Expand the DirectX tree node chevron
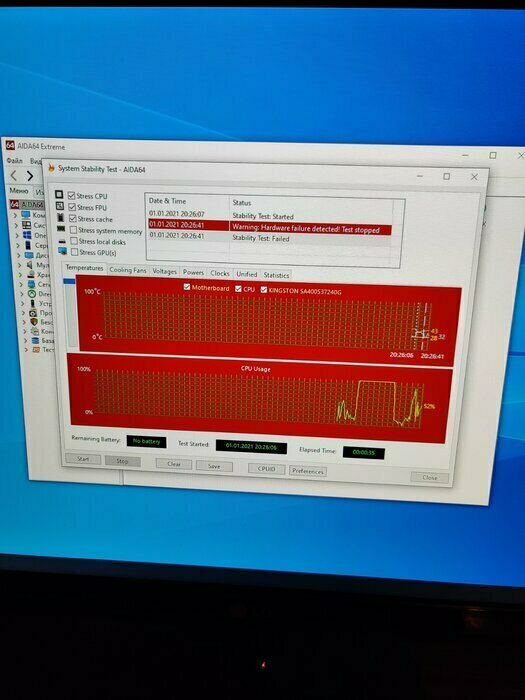The height and width of the screenshot is (700, 525). point(22,294)
